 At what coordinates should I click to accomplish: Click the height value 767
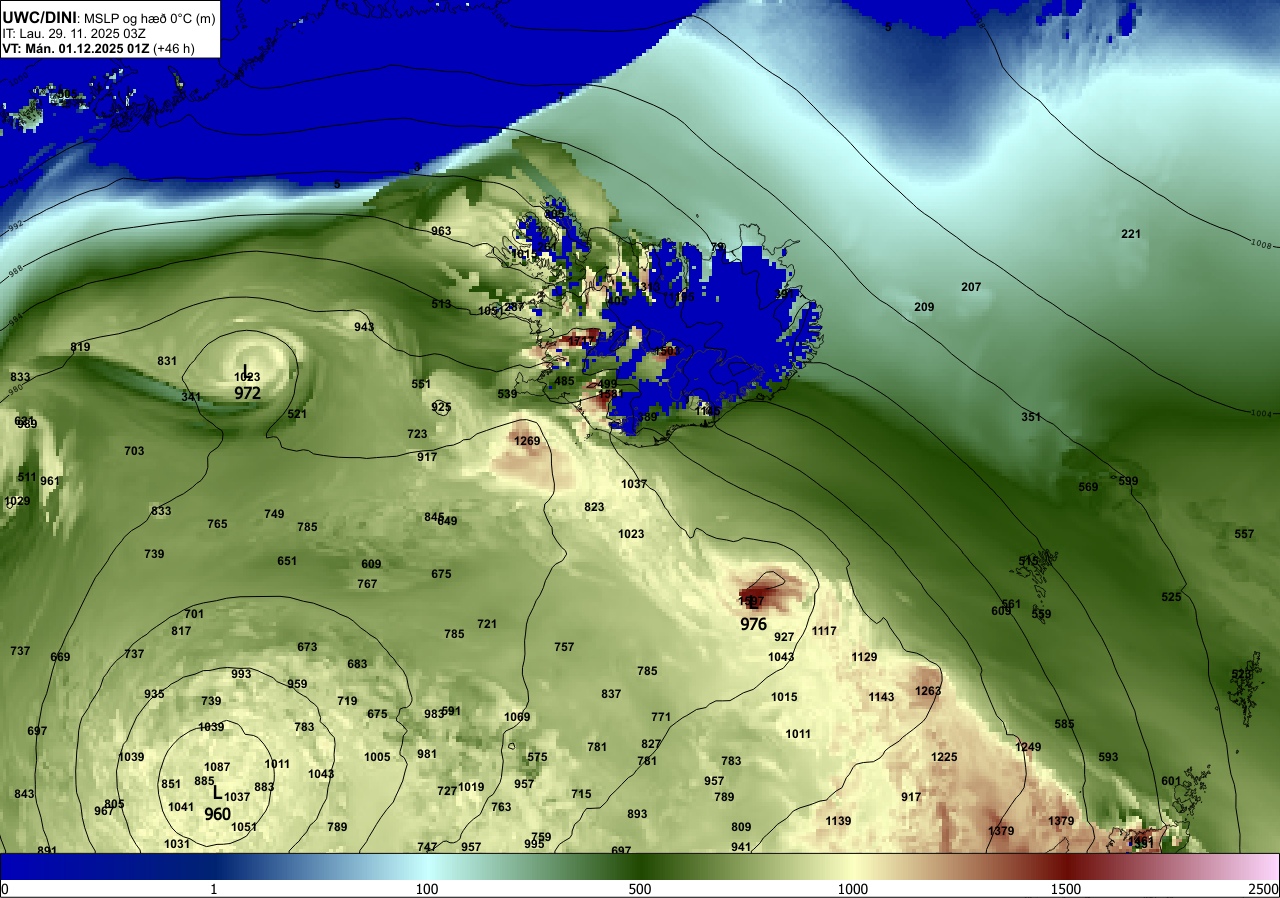367,584
